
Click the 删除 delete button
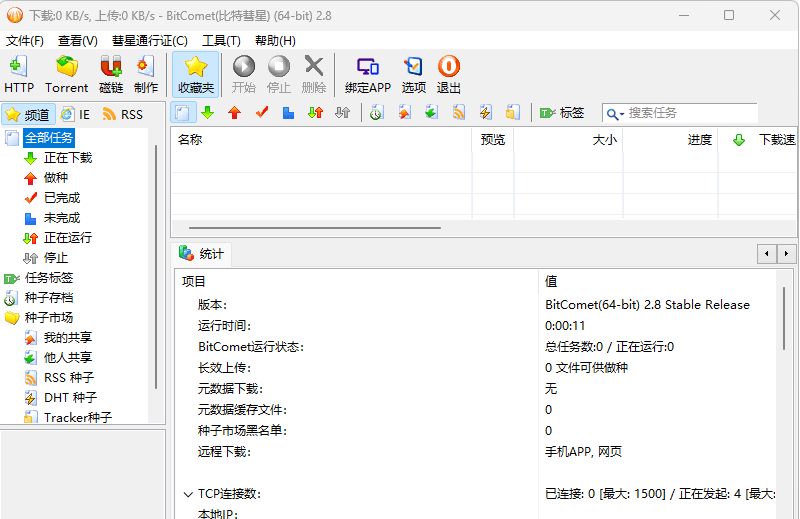314,75
